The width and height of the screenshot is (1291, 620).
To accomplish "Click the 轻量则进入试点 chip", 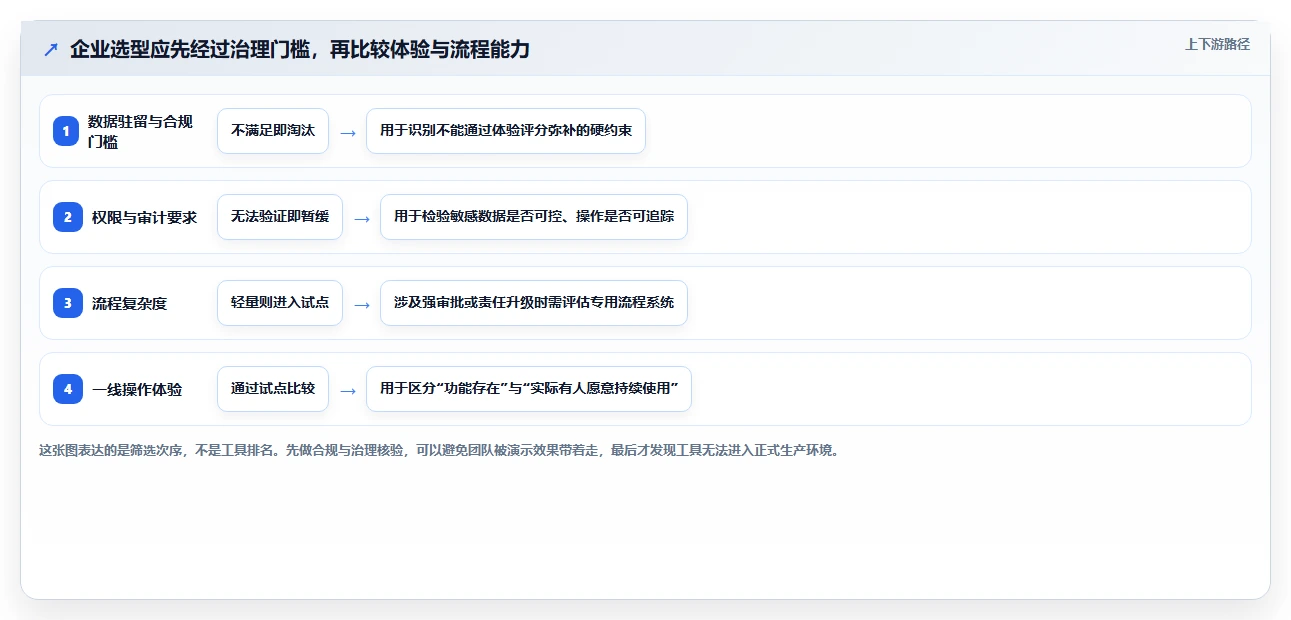I will [x=280, y=303].
